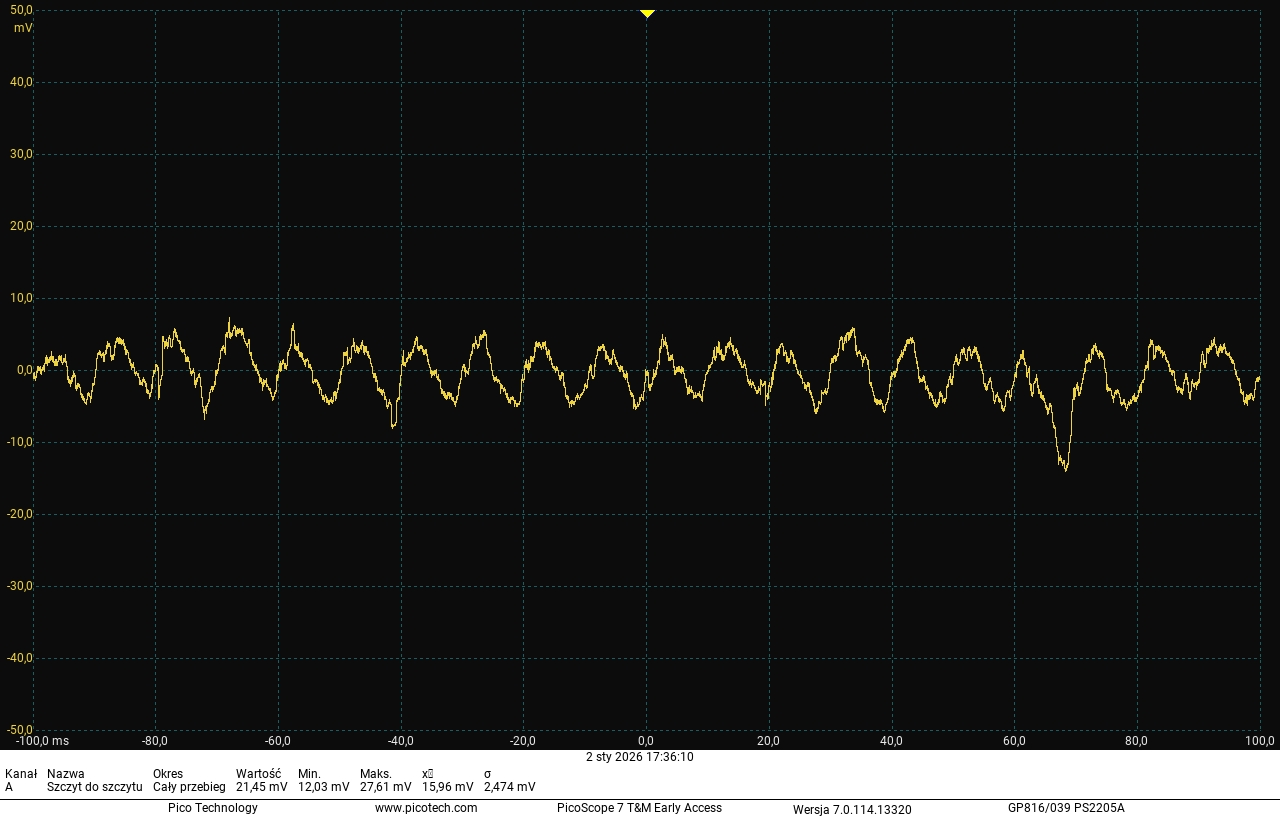
Task: Click the 0,0 time axis label
Action: point(647,741)
